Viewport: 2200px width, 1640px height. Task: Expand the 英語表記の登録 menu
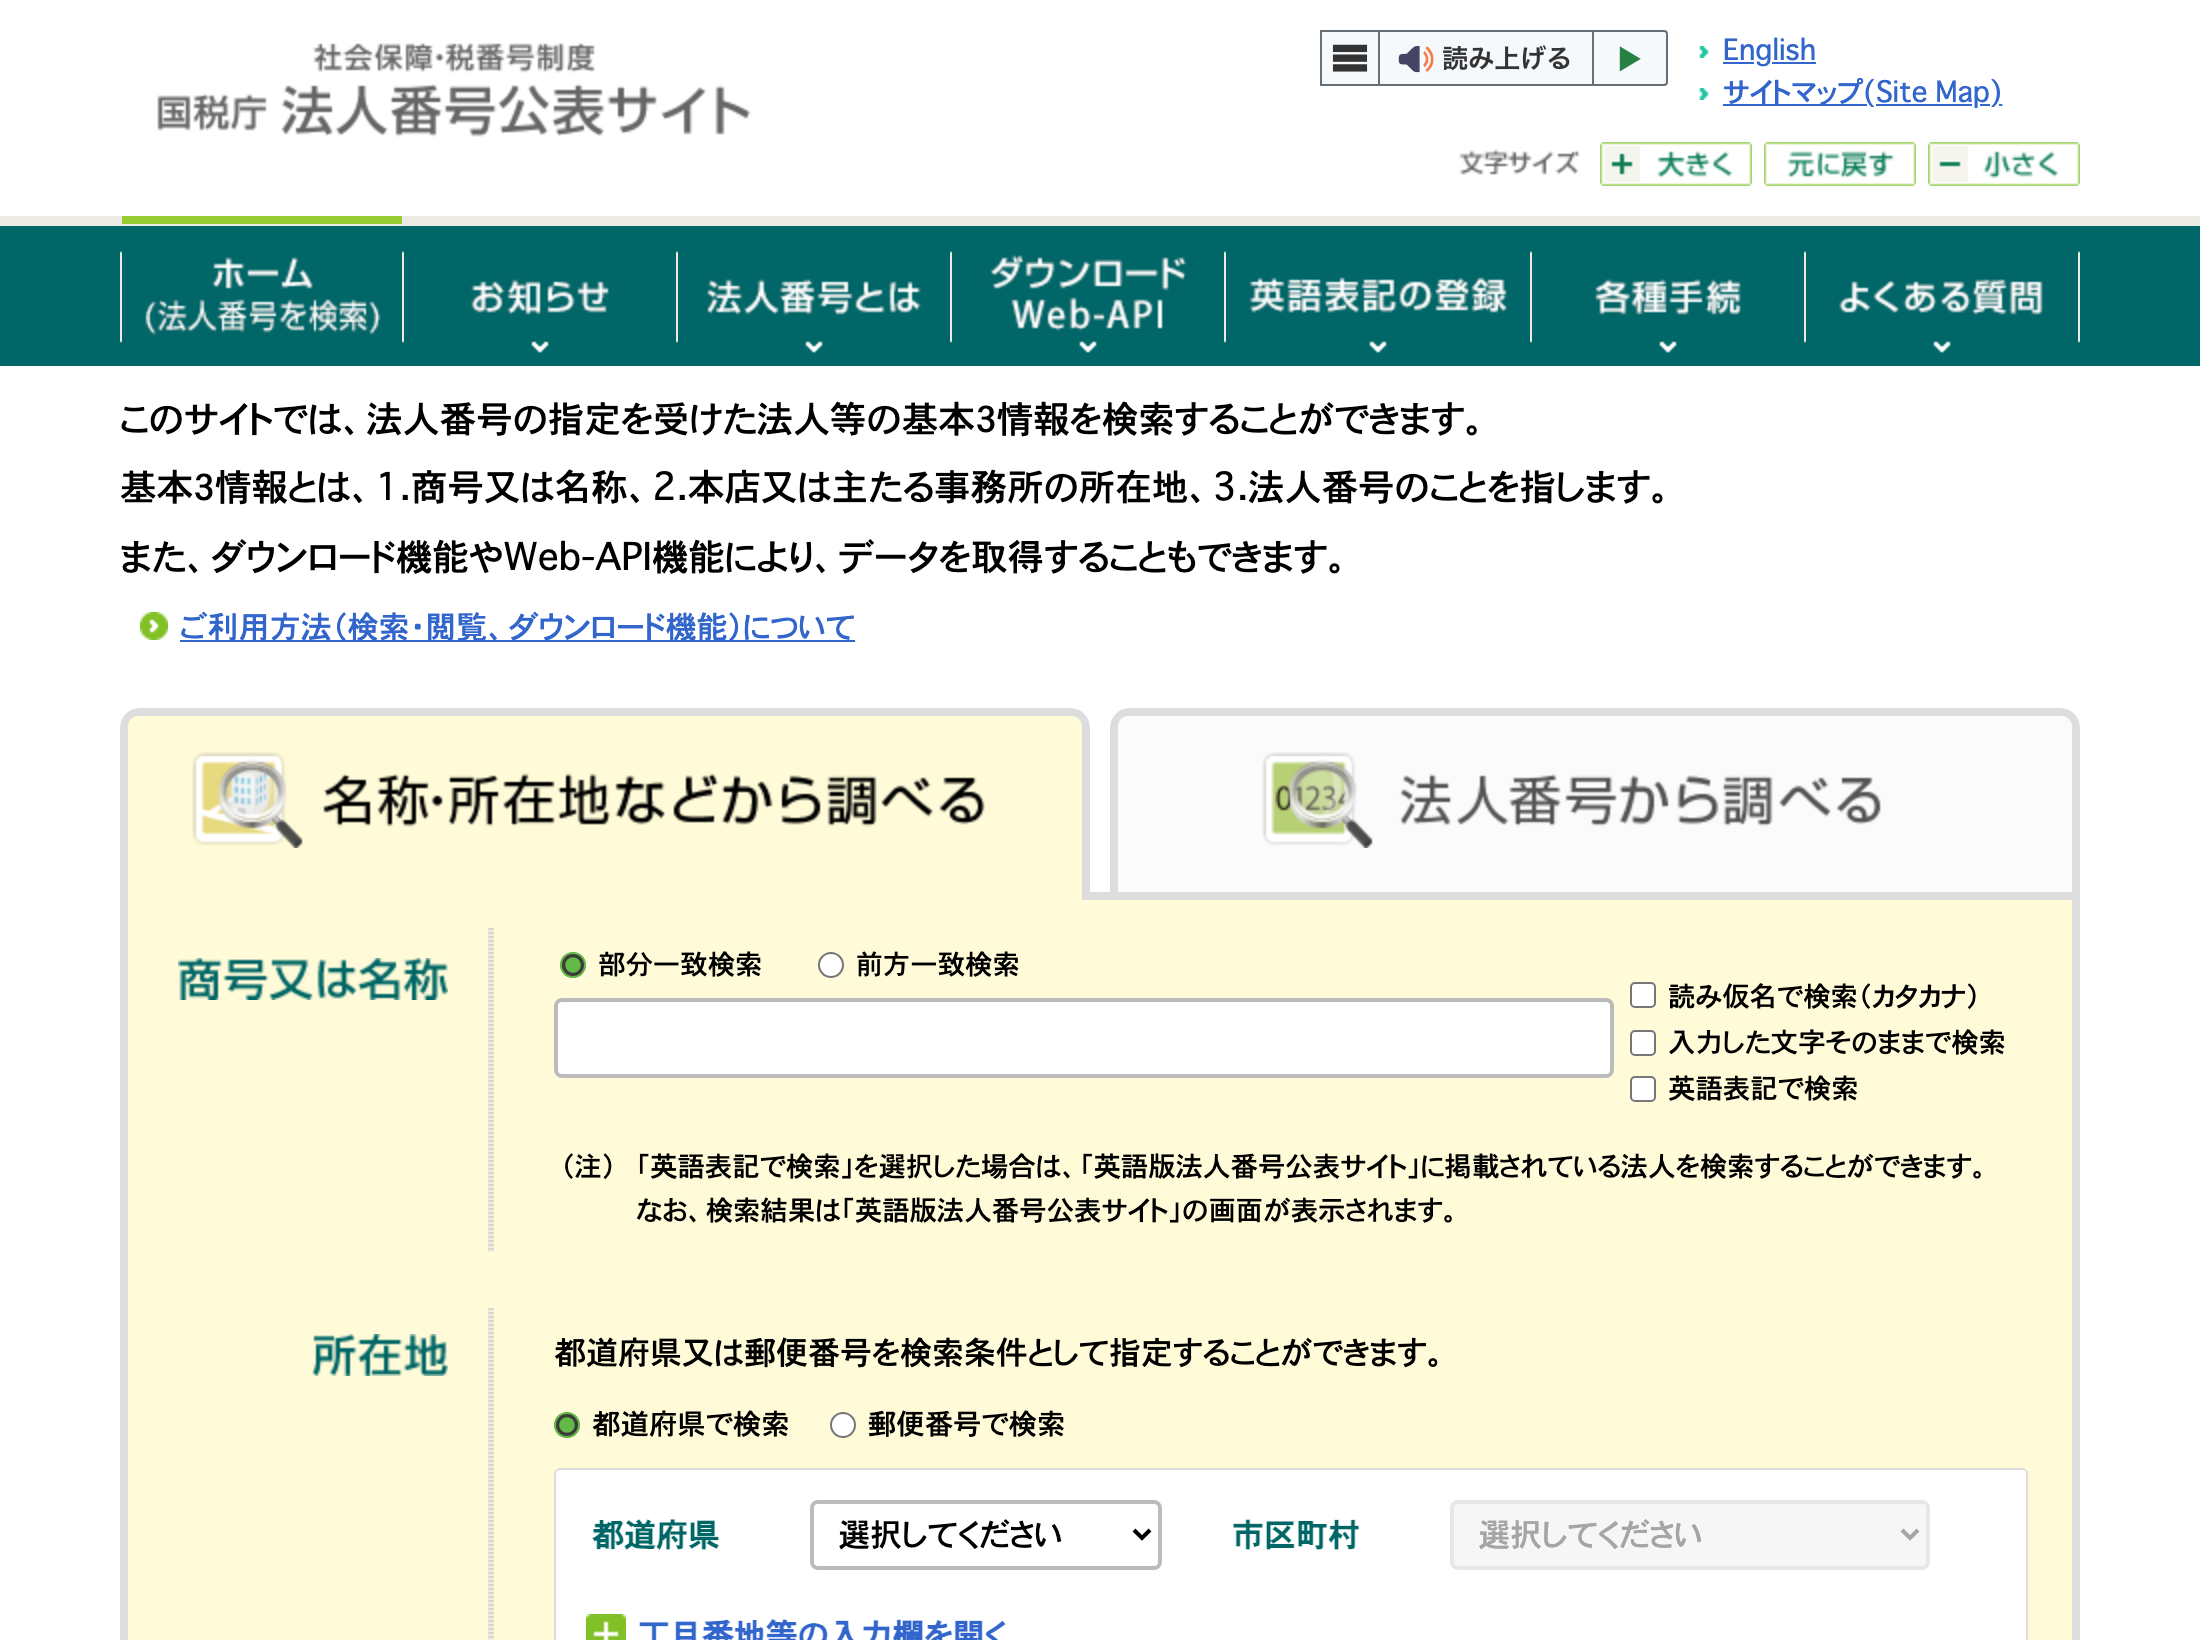[1378, 296]
